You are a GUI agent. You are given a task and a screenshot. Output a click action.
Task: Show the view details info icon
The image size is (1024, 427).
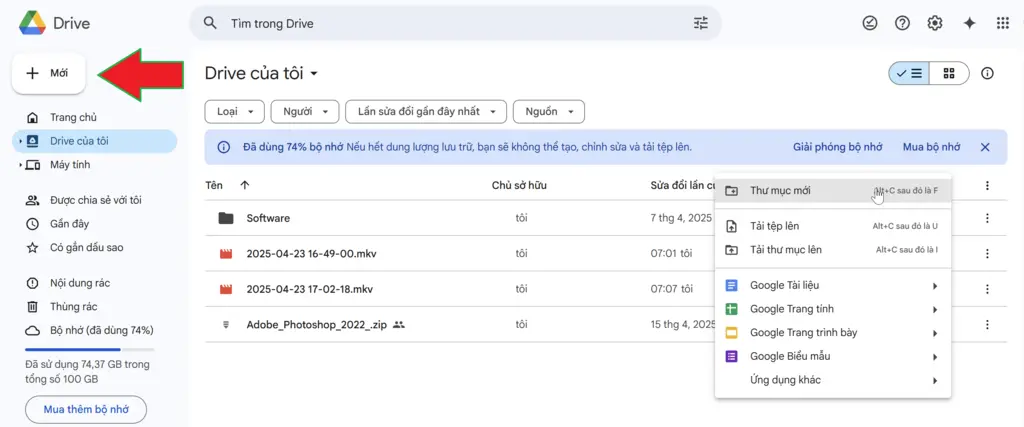click(988, 73)
